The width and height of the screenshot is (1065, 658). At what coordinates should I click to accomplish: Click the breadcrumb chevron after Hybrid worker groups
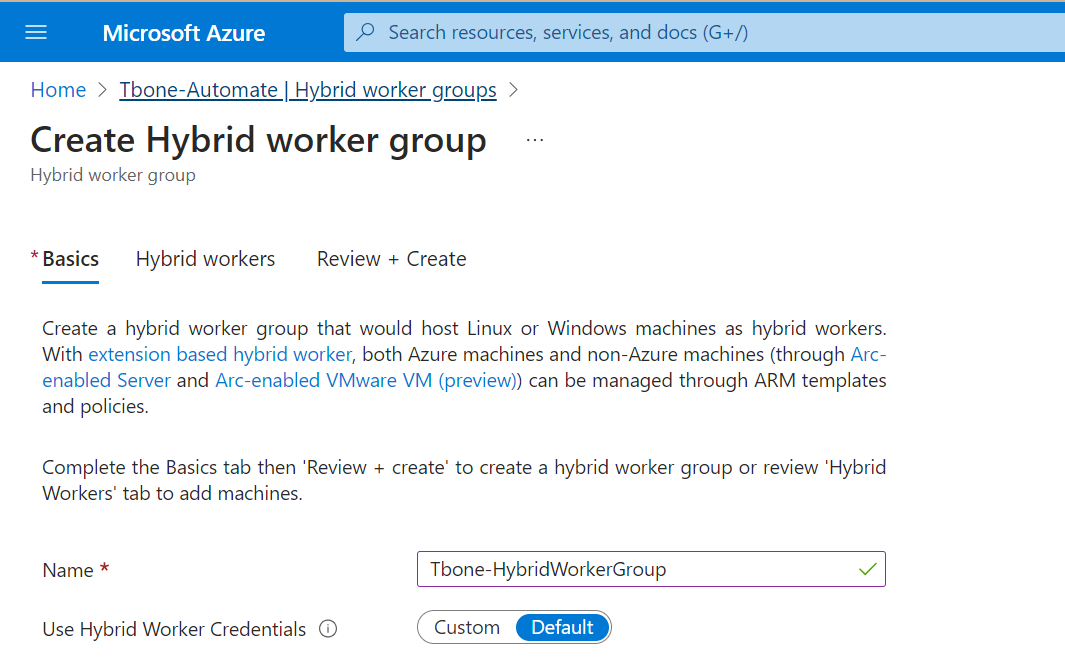pyautogui.click(x=513, y=89)
